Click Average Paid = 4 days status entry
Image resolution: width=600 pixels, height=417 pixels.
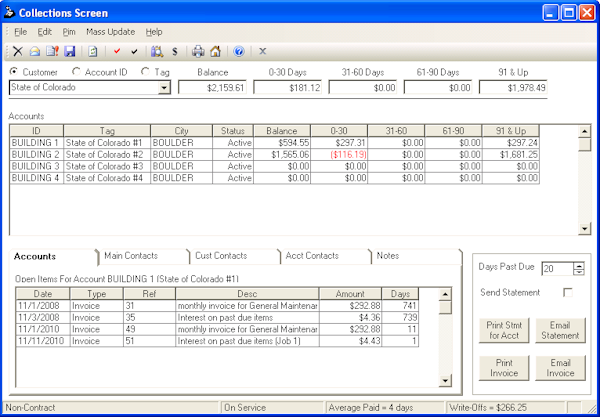point(385,407)
